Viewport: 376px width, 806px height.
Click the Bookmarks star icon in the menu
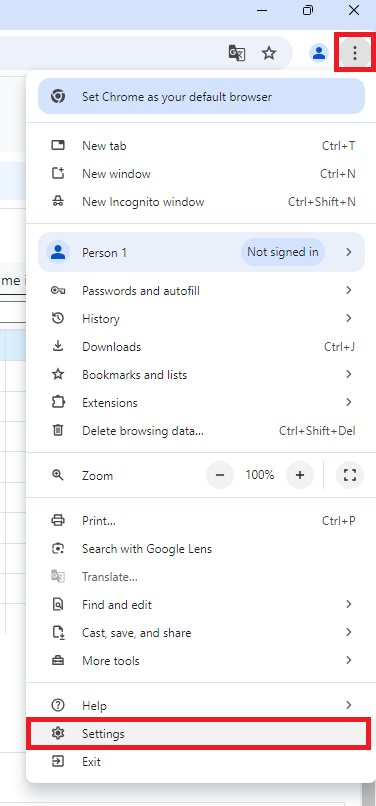(x=58, y=374)
